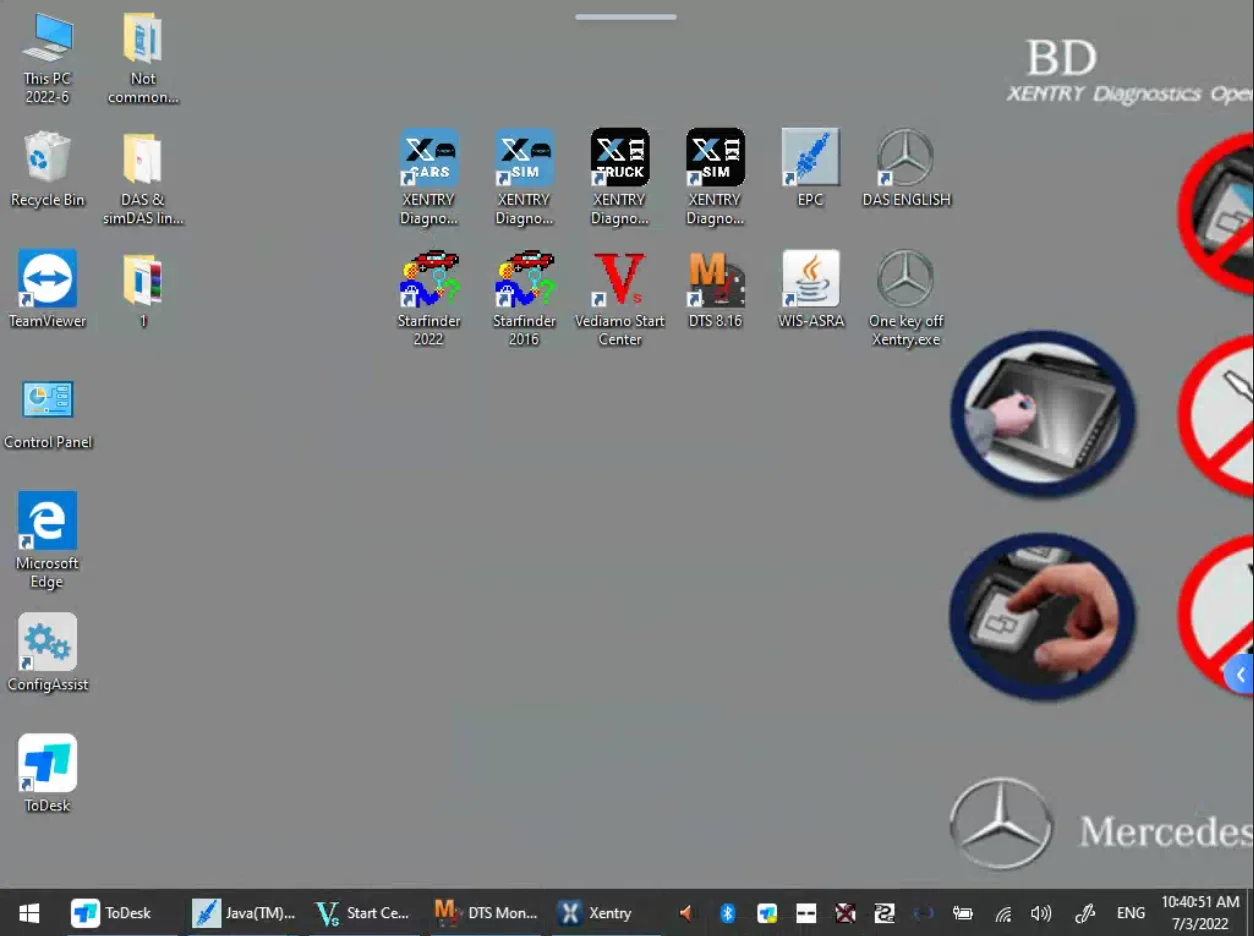Launch blue XENTRY Diagnosis SIM shortcut

[x=524, y=177]
